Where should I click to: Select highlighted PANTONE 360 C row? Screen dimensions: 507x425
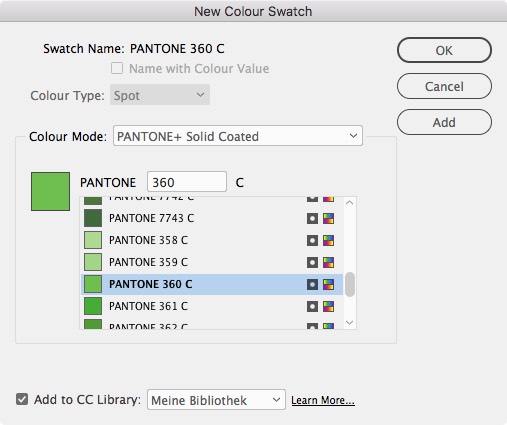[x=212, y=284]
